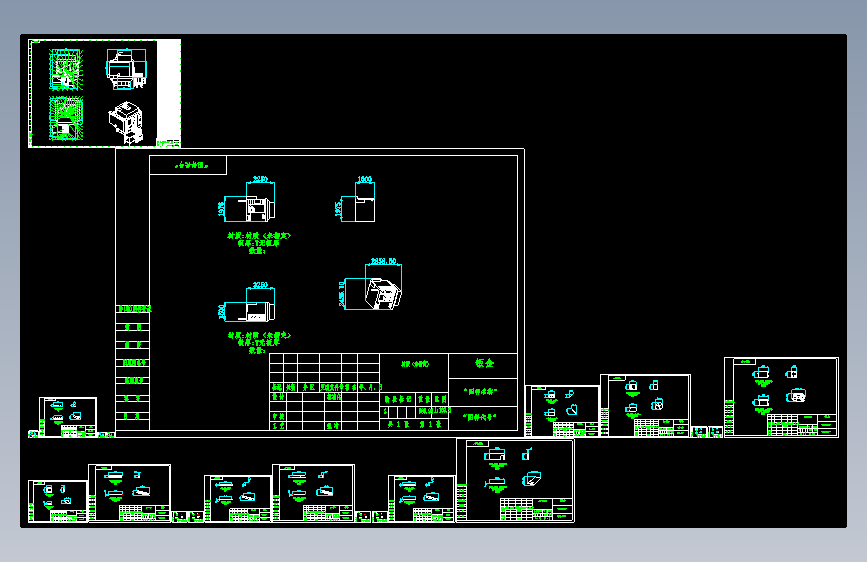
Task: Open the large sheet at the far right
Action: tap(781, 397)
